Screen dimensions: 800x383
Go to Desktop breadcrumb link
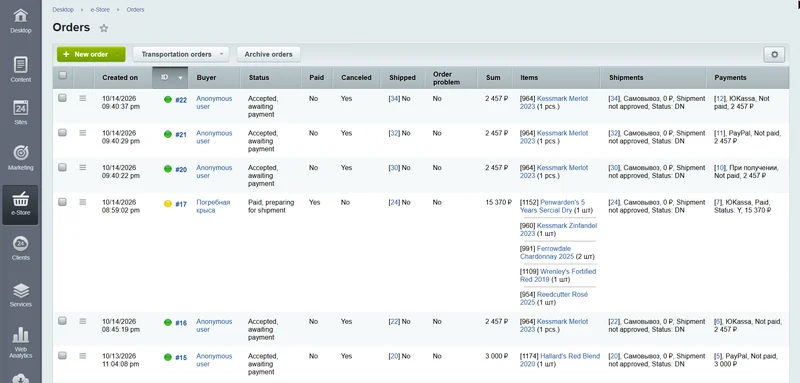(63, 10)
